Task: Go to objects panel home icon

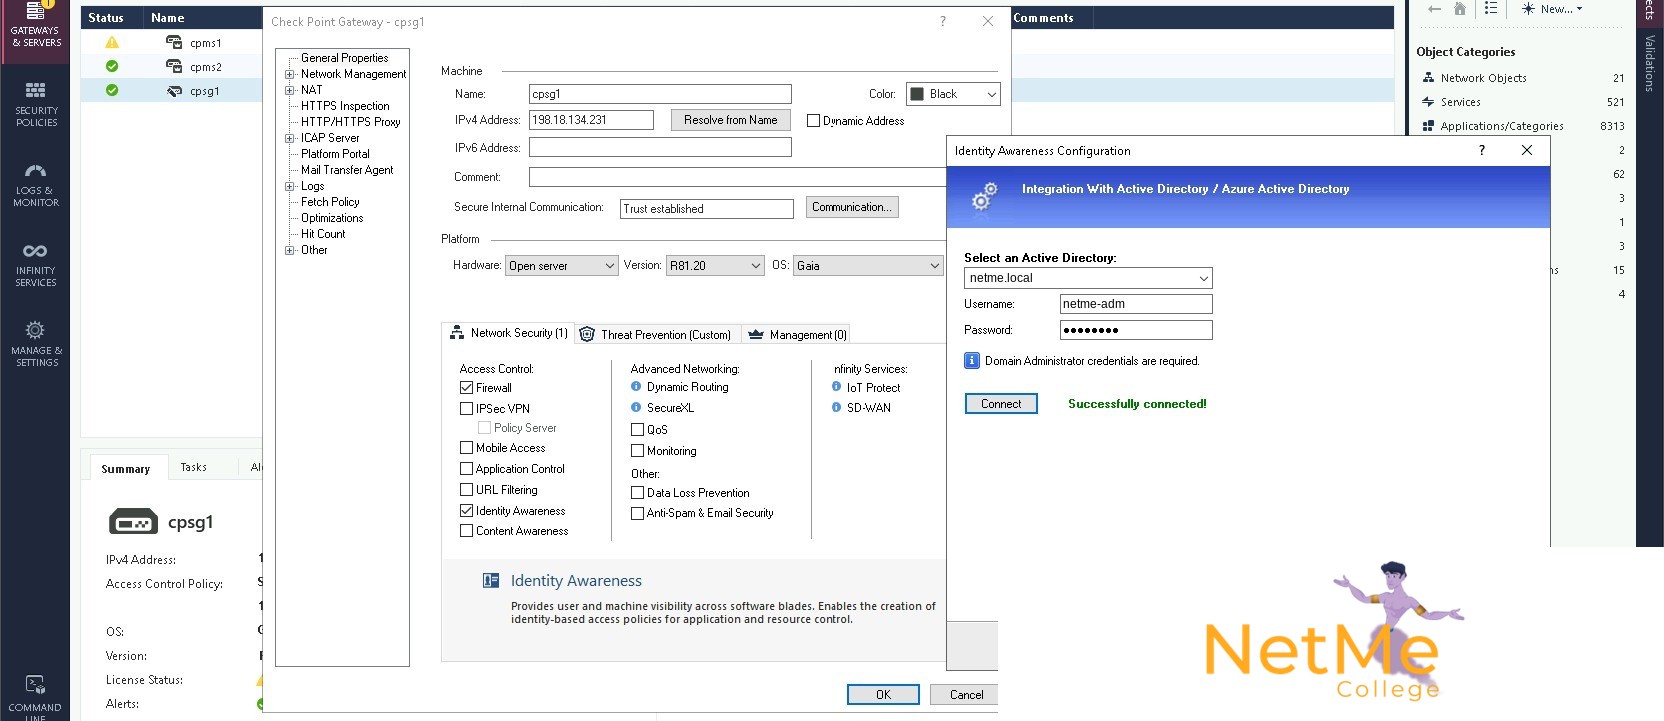Action: pos(1460,9)
